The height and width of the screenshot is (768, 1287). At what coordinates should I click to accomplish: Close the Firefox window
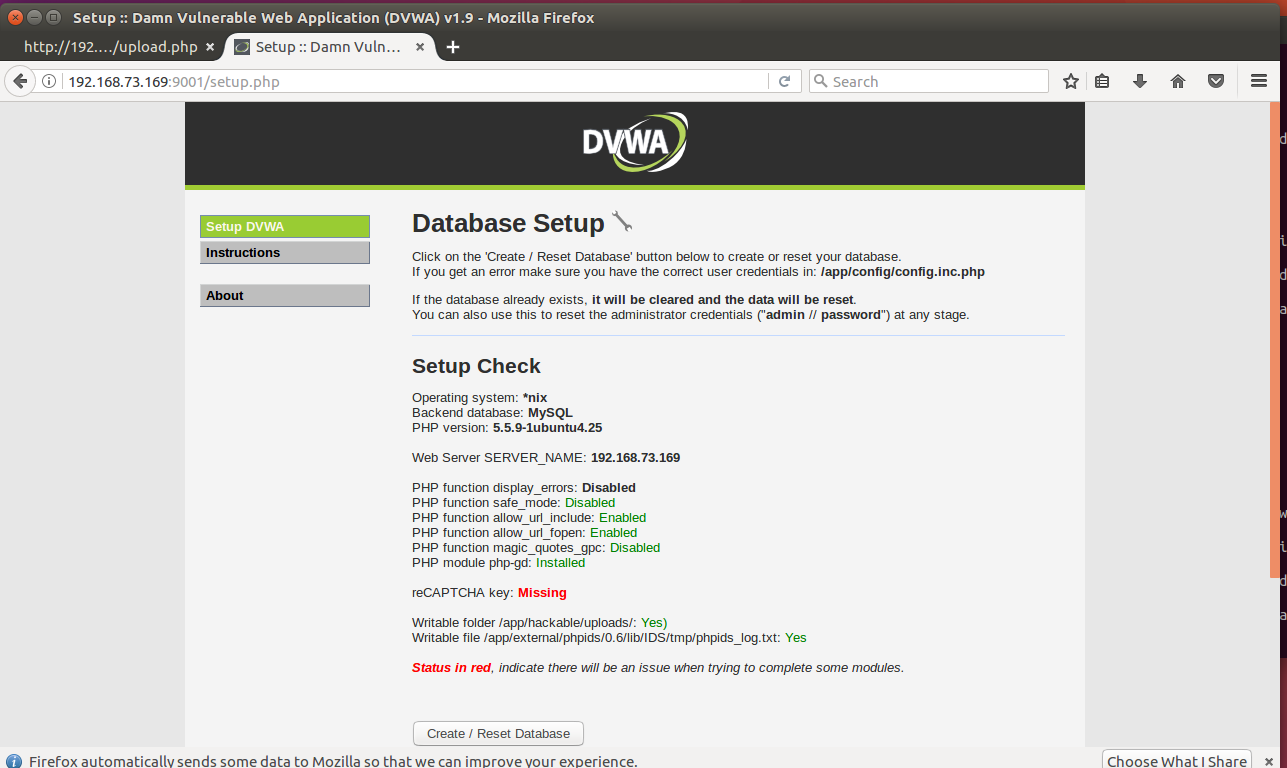[x=15, y=17]
